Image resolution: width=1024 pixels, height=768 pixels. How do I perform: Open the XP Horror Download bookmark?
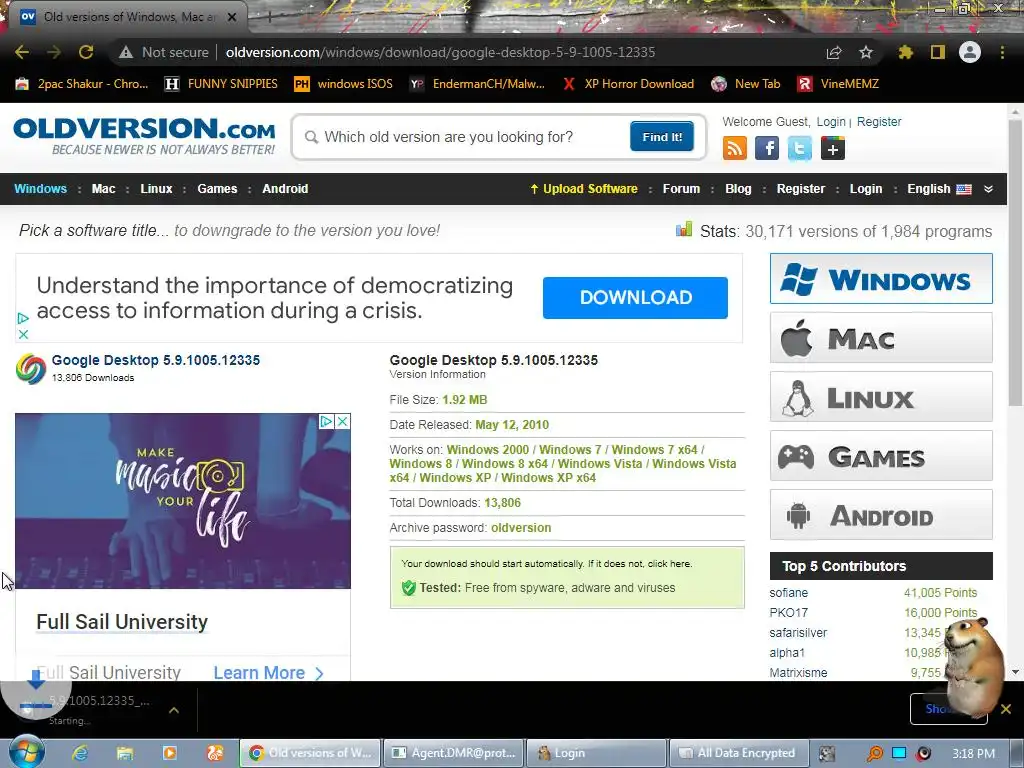click(x=629, y=84)
